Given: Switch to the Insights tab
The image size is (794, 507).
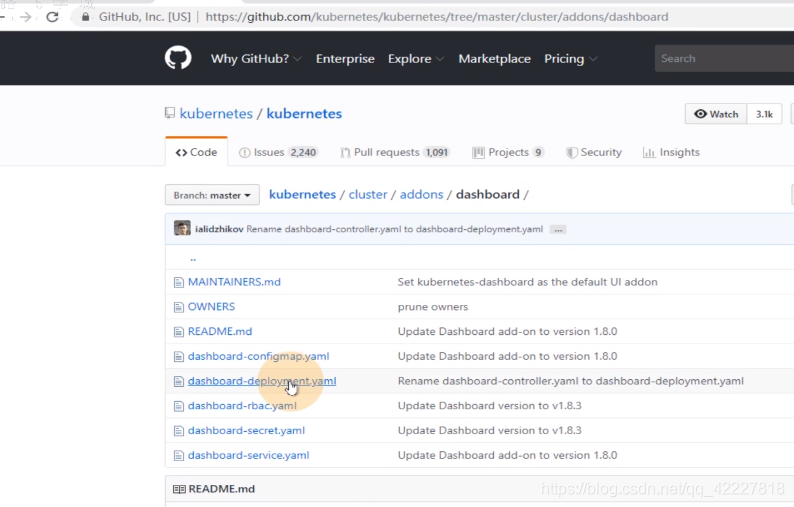Looking at the screenshot, I should 671,152.
